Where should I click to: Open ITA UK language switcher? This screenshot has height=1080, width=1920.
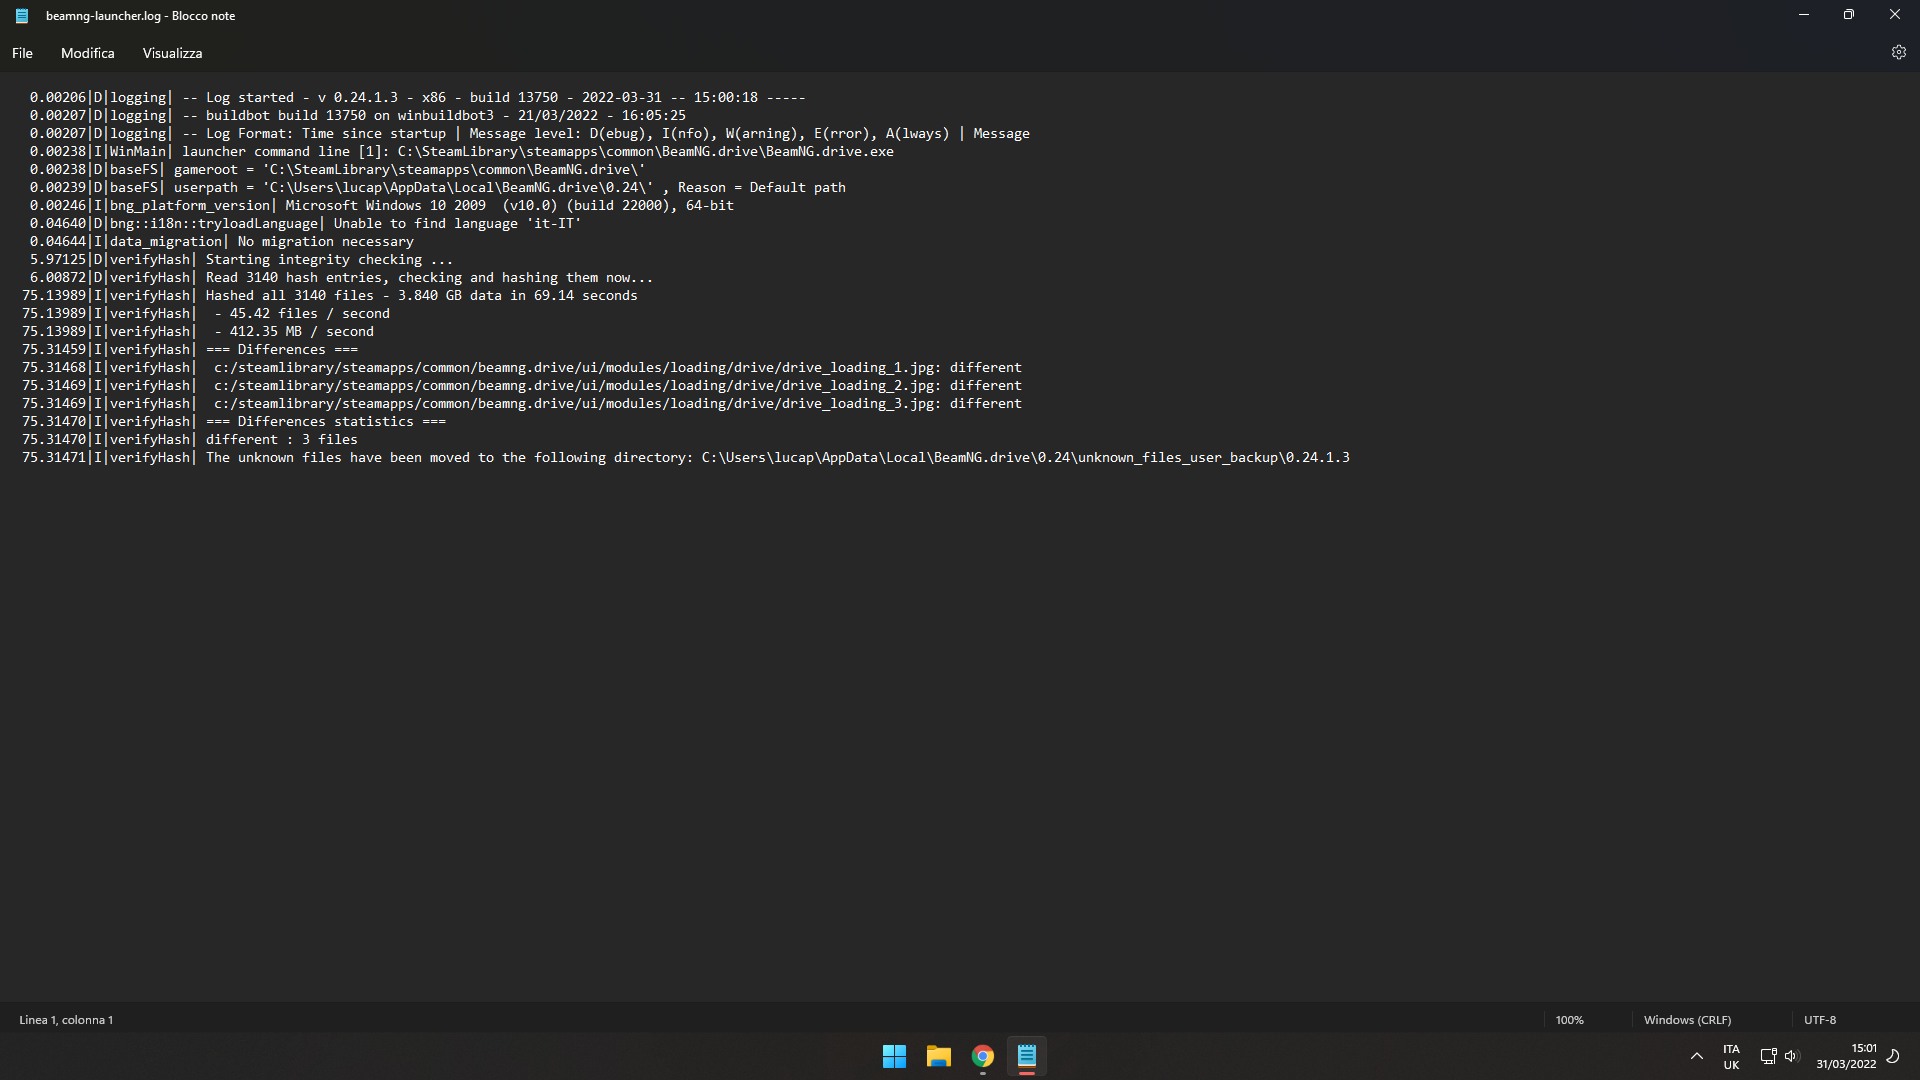(1731, 1057)
